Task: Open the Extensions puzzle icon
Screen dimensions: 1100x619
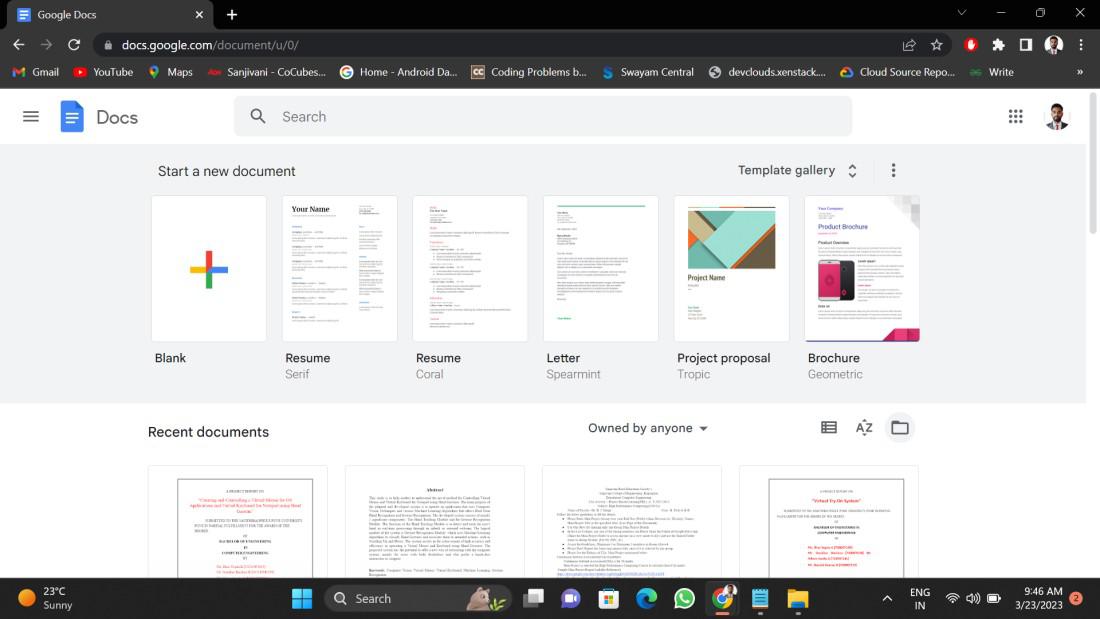Action: [998, 45]
